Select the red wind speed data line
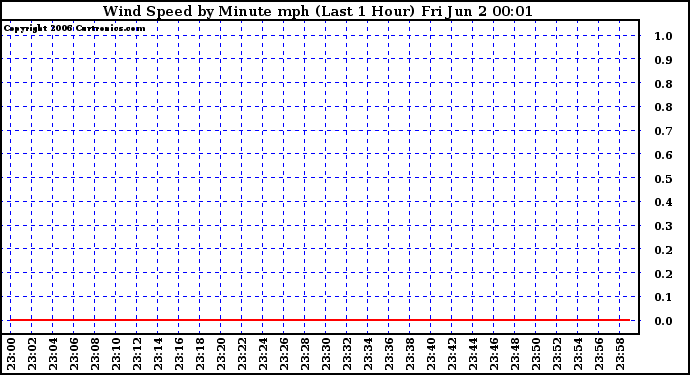 [x=320, y=320]
